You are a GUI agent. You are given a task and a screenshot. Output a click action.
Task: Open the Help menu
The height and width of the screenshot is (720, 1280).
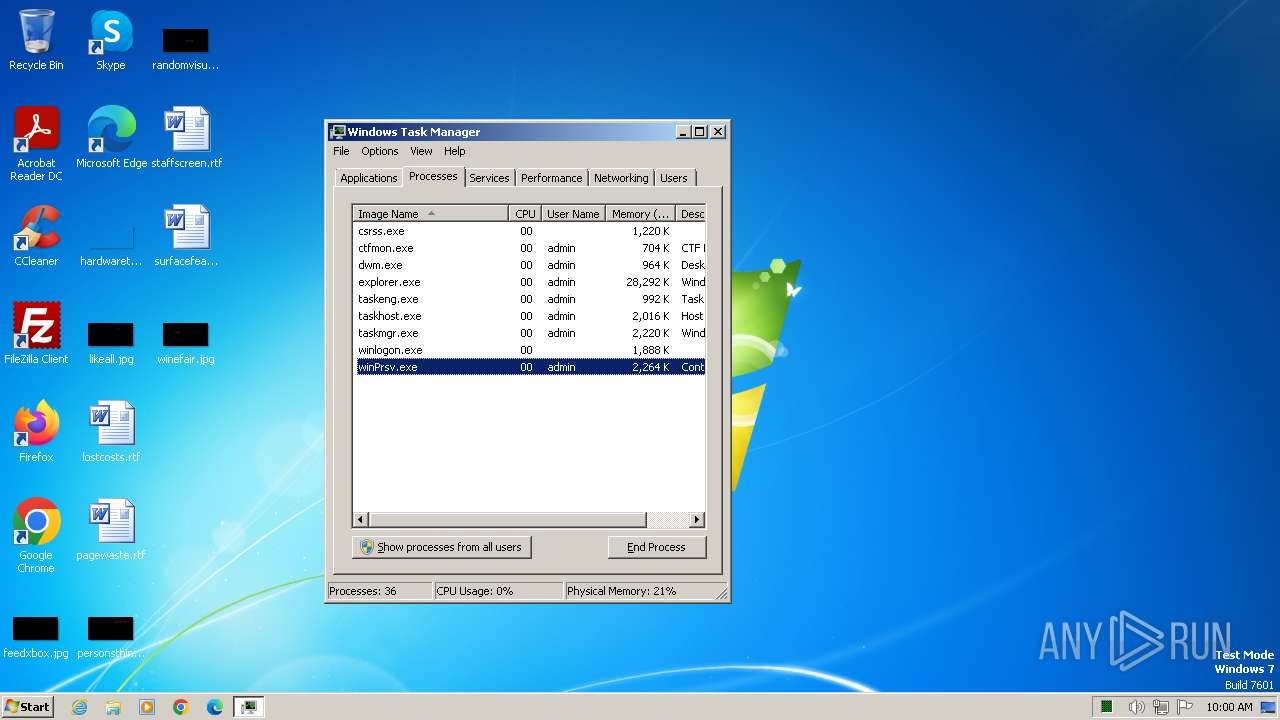click(x=455, y=151)
